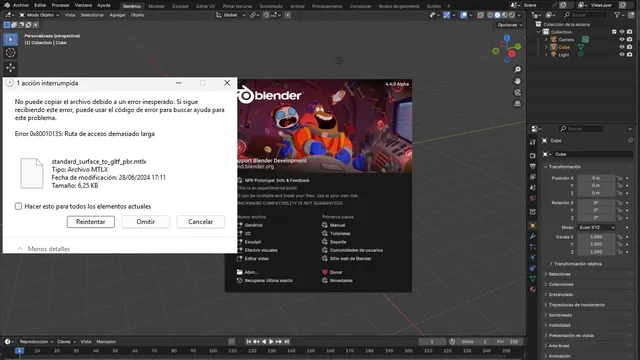The image size is (640, 360).
Task: Expand Camera item in outliner
Action: pos(546,40)
